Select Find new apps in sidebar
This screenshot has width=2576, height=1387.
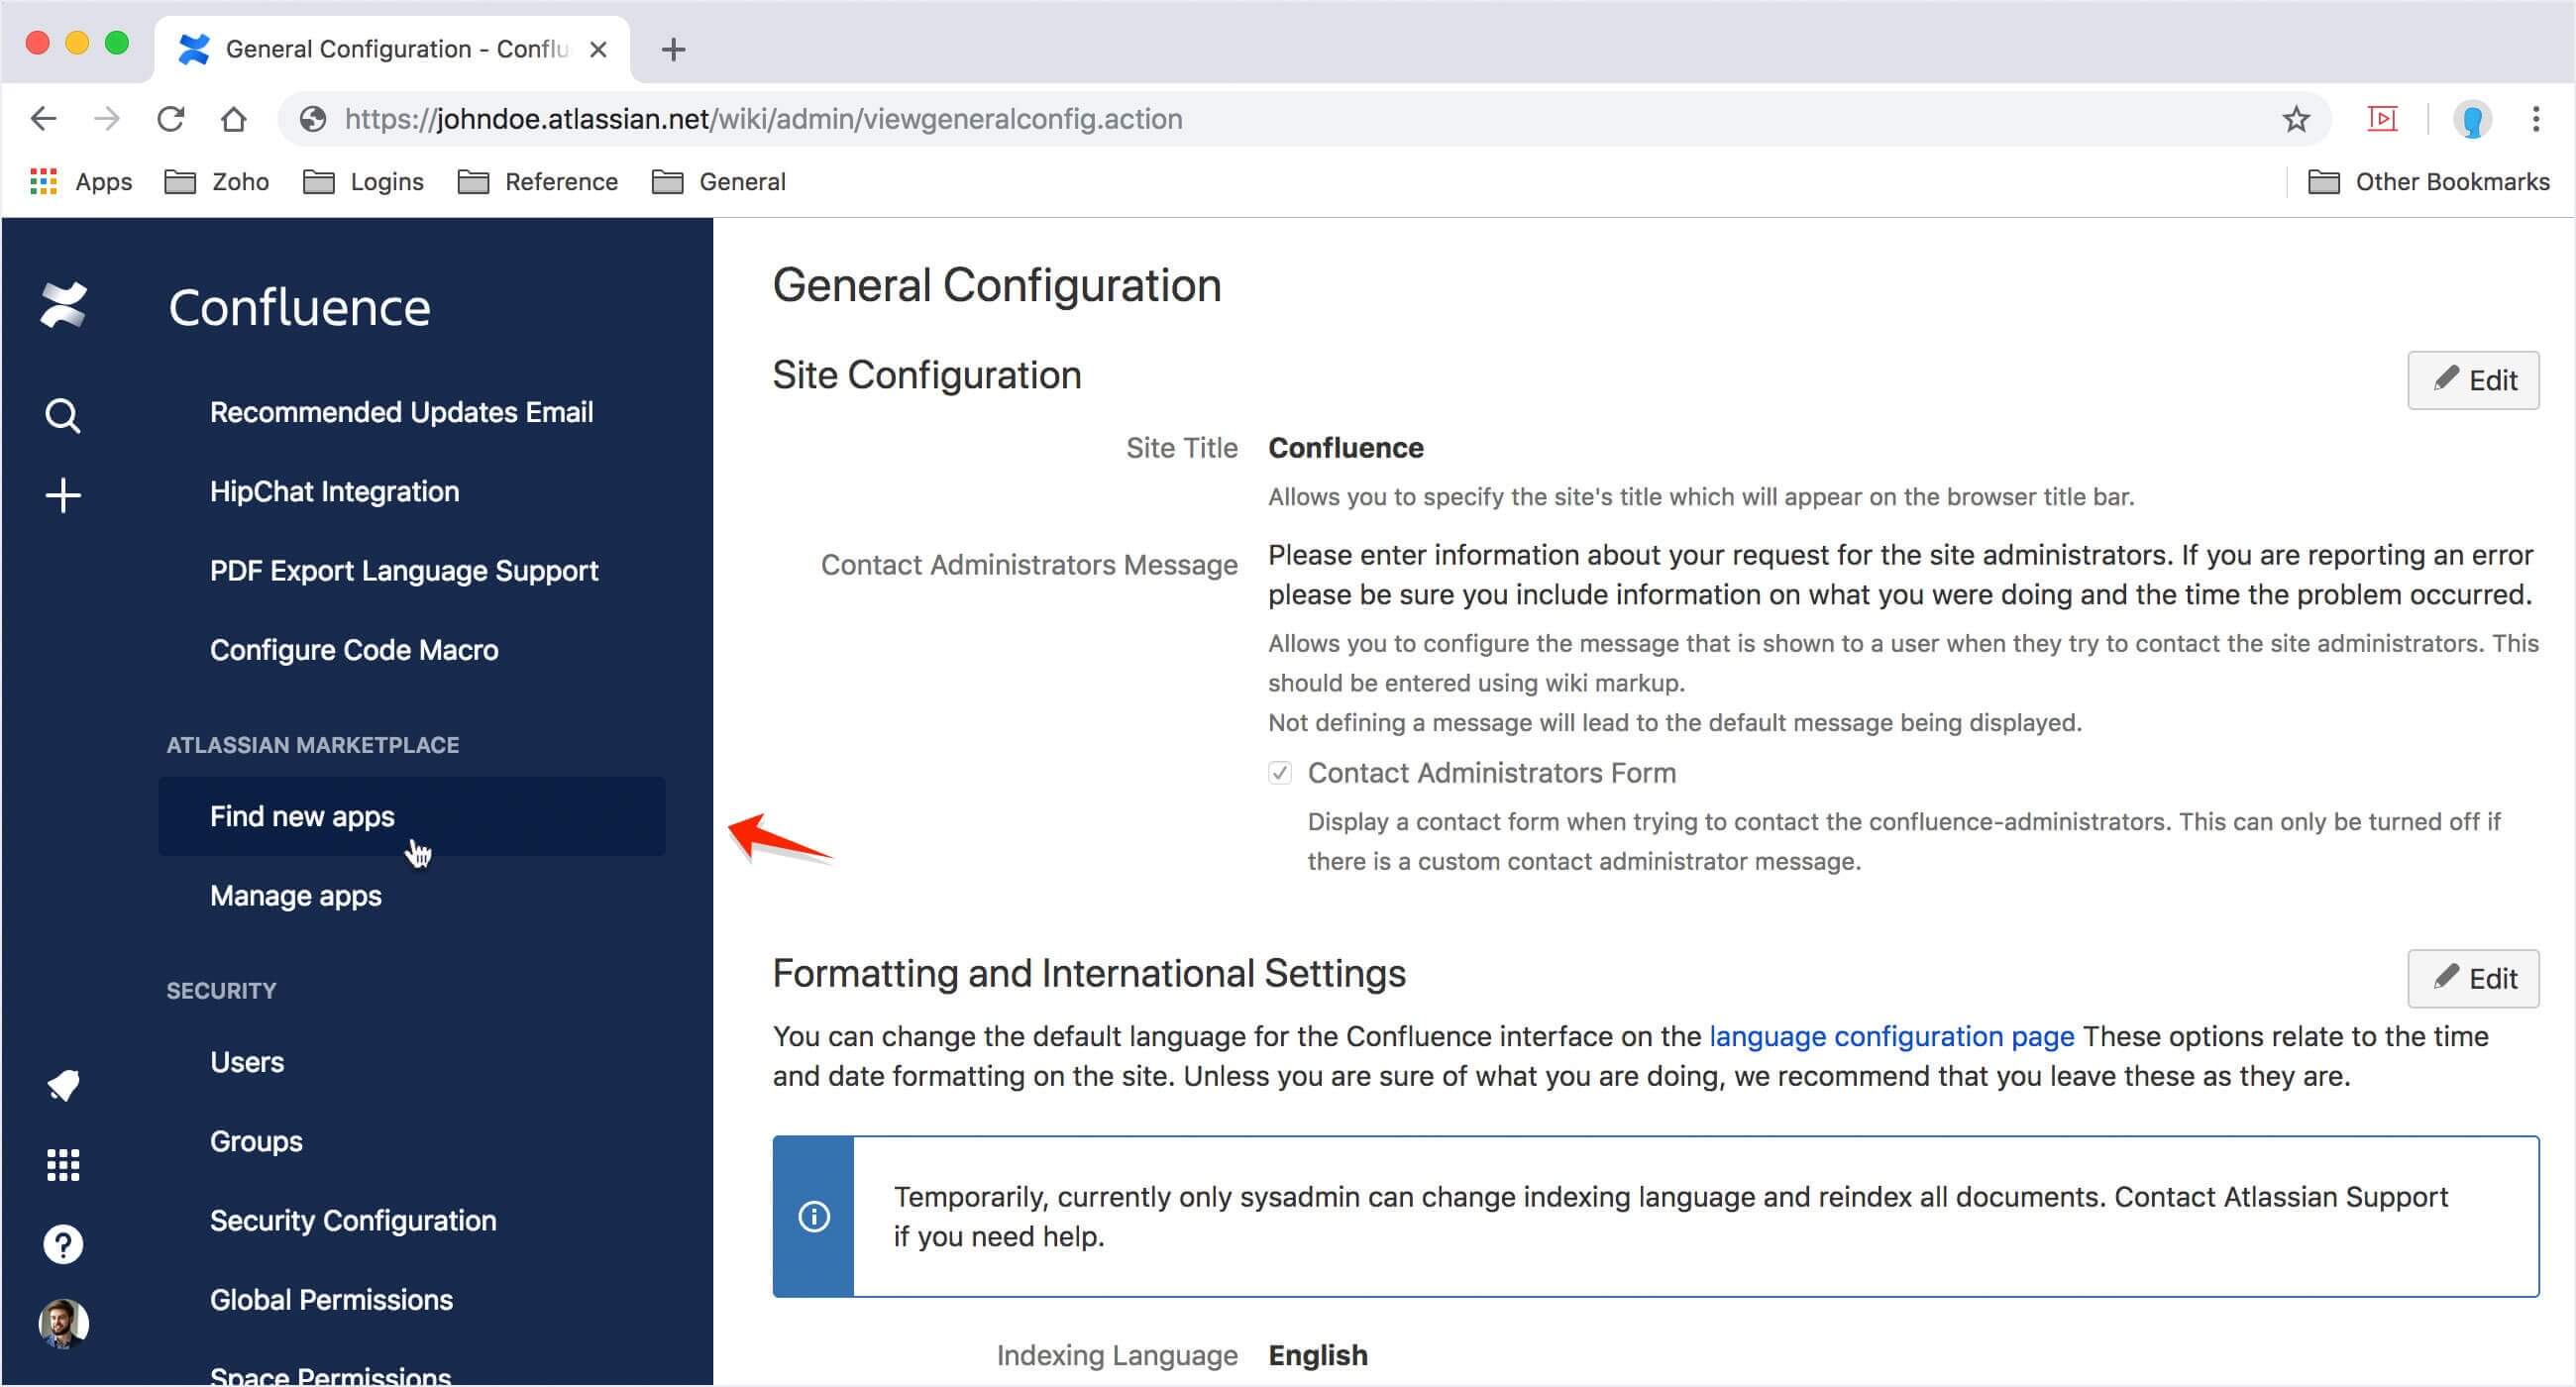pyautogui.click(x=302, y=816)
